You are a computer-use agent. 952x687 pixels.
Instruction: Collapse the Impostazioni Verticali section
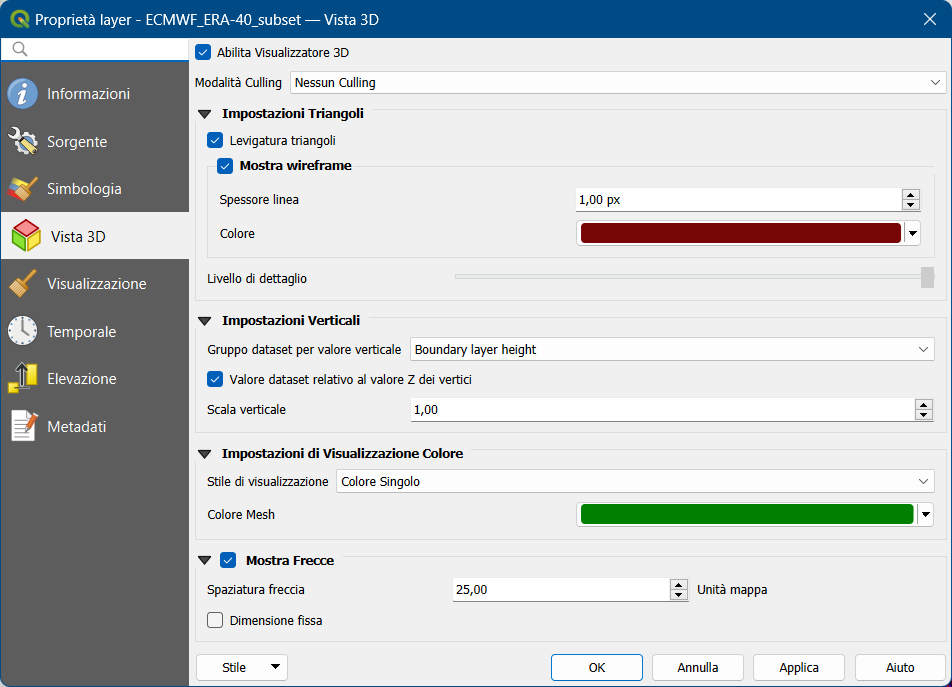[x=205, y=321]
